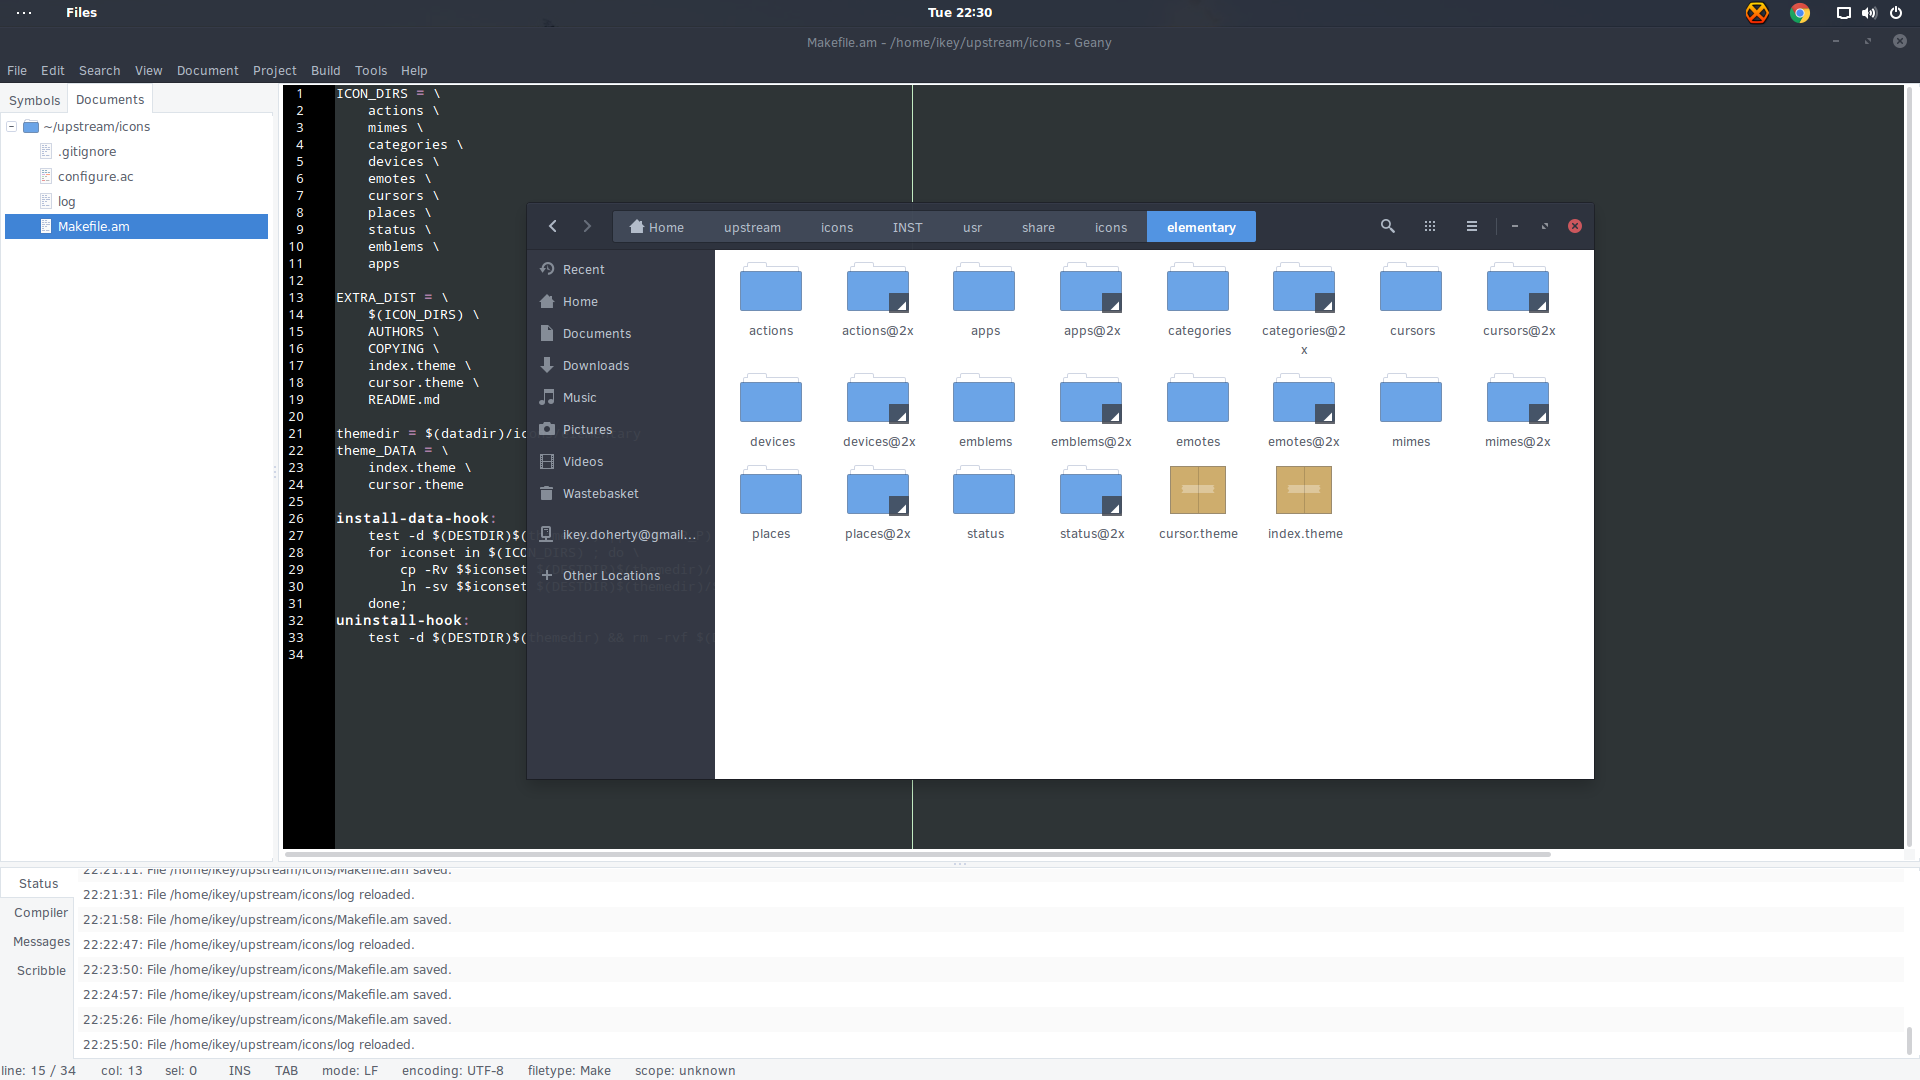Jump to Home in the path bar
Viewport: 1920px width, 1080px height.
[657, 227]
